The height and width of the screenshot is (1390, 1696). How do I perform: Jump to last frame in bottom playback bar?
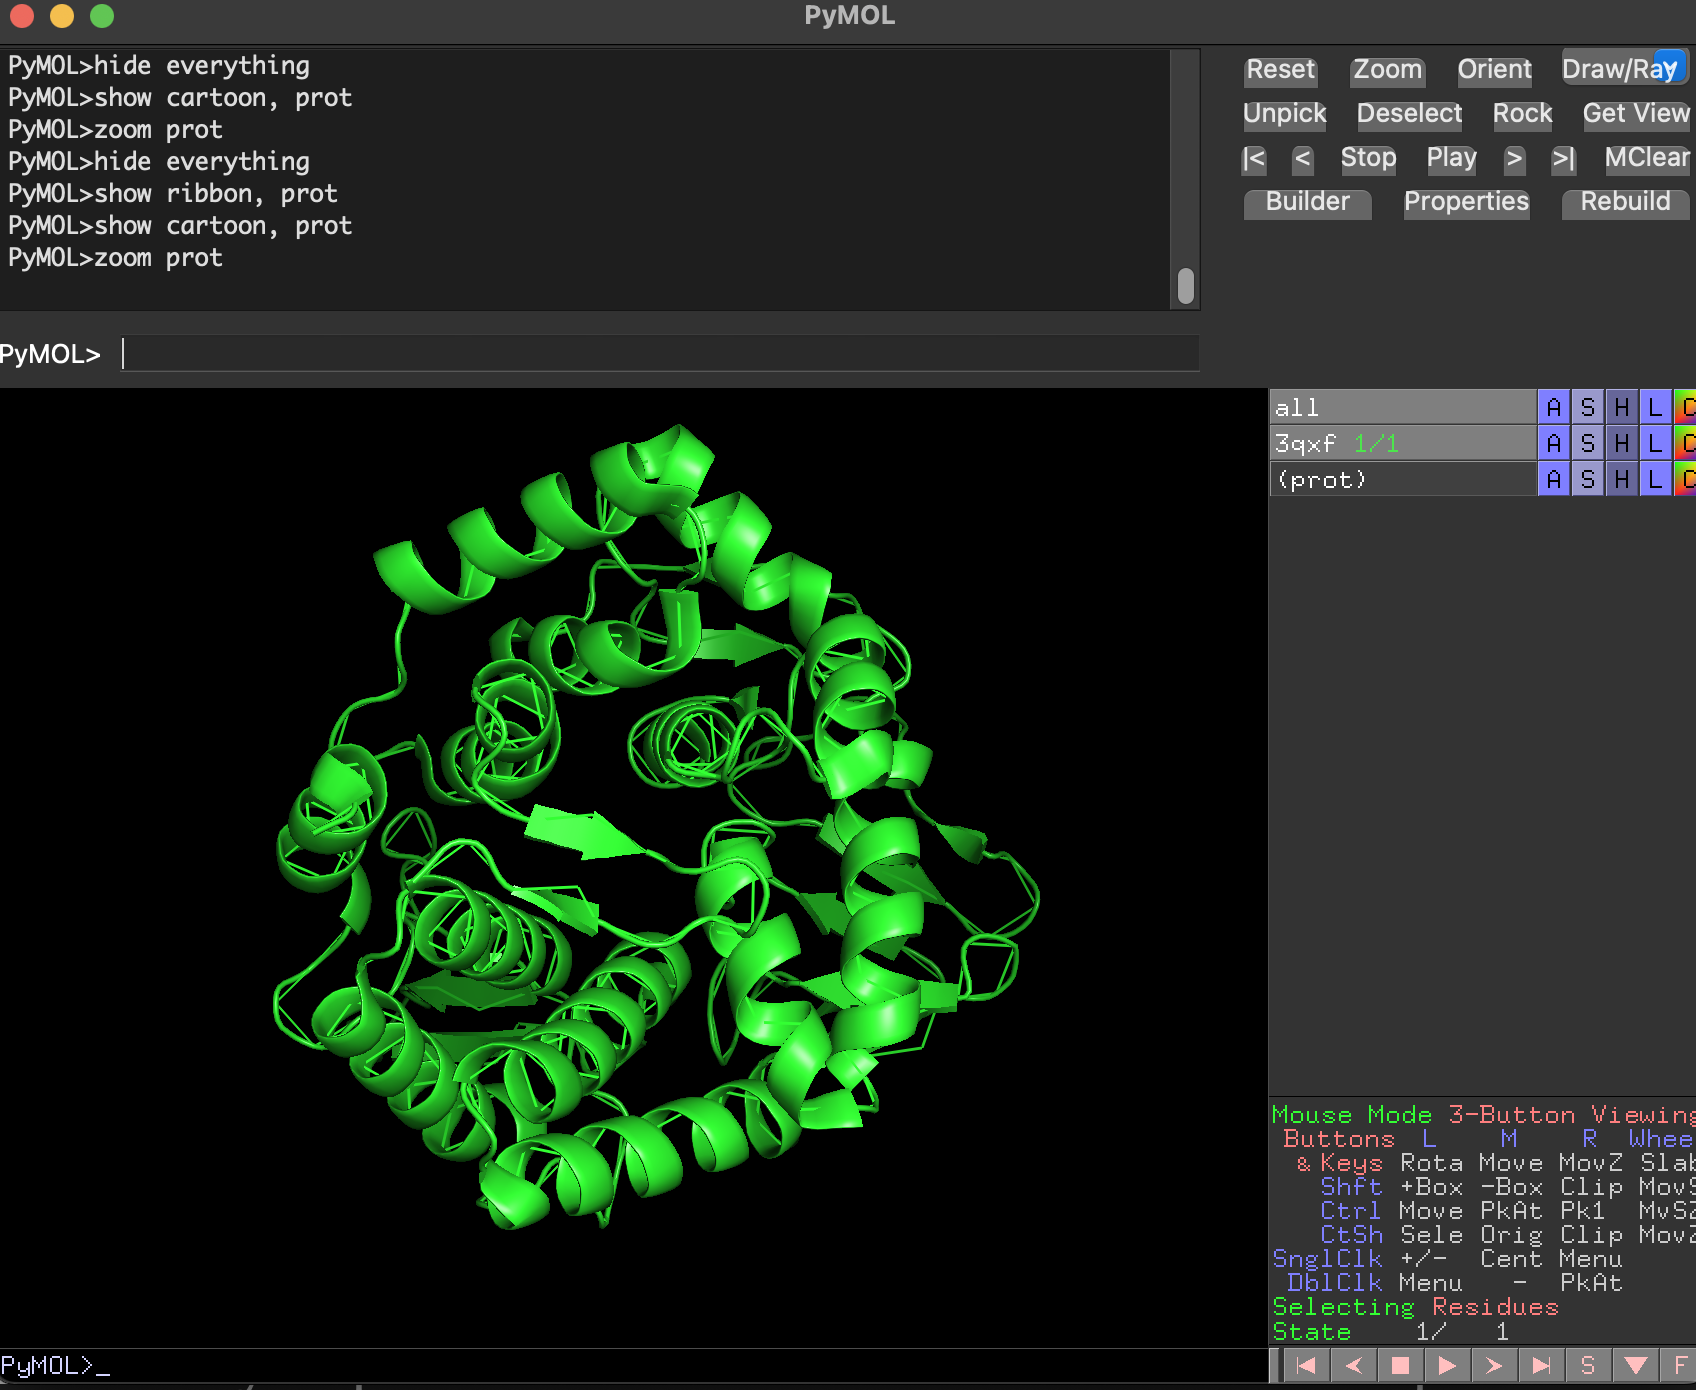1541,1365
